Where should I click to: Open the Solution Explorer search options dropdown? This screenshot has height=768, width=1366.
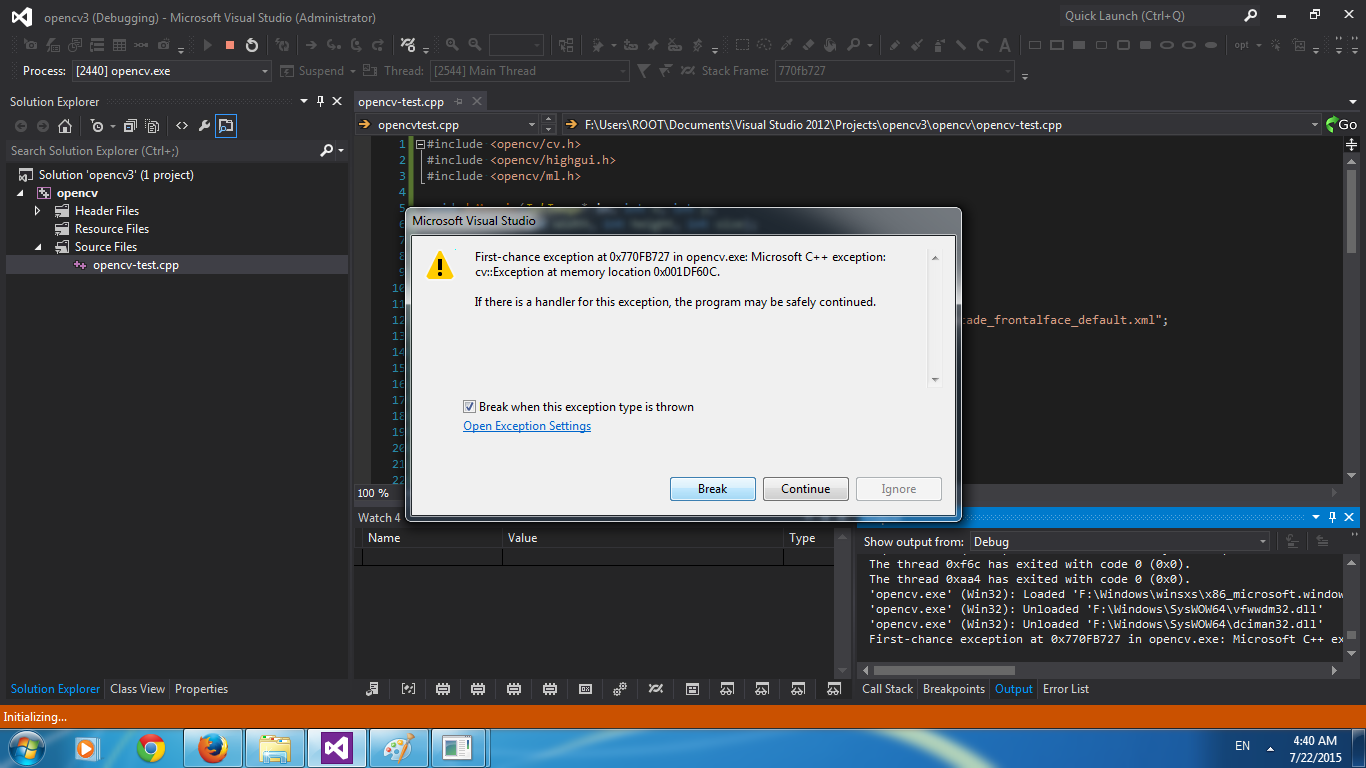(x=341, y=150)
